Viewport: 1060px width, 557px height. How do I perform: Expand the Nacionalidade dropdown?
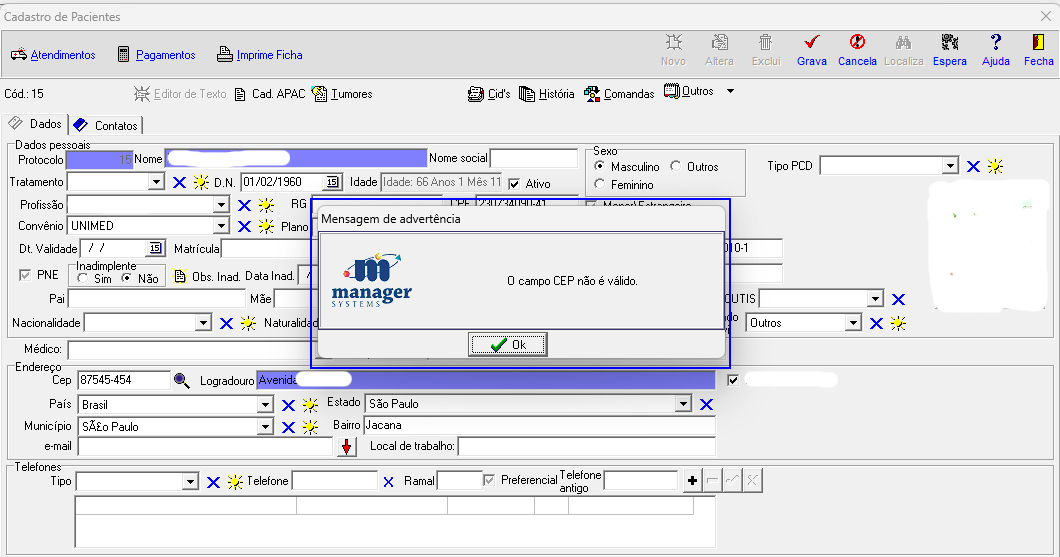[x=203, y=323]
